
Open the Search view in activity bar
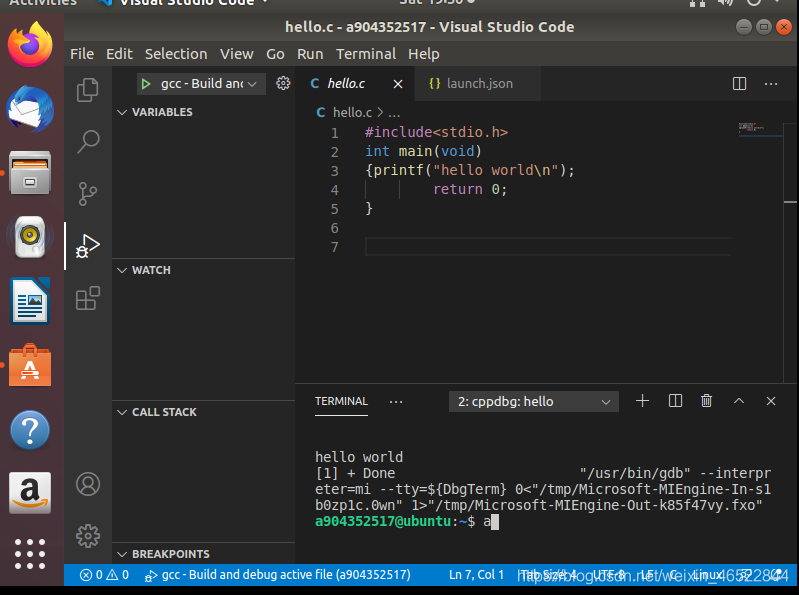tap(88, 142)
